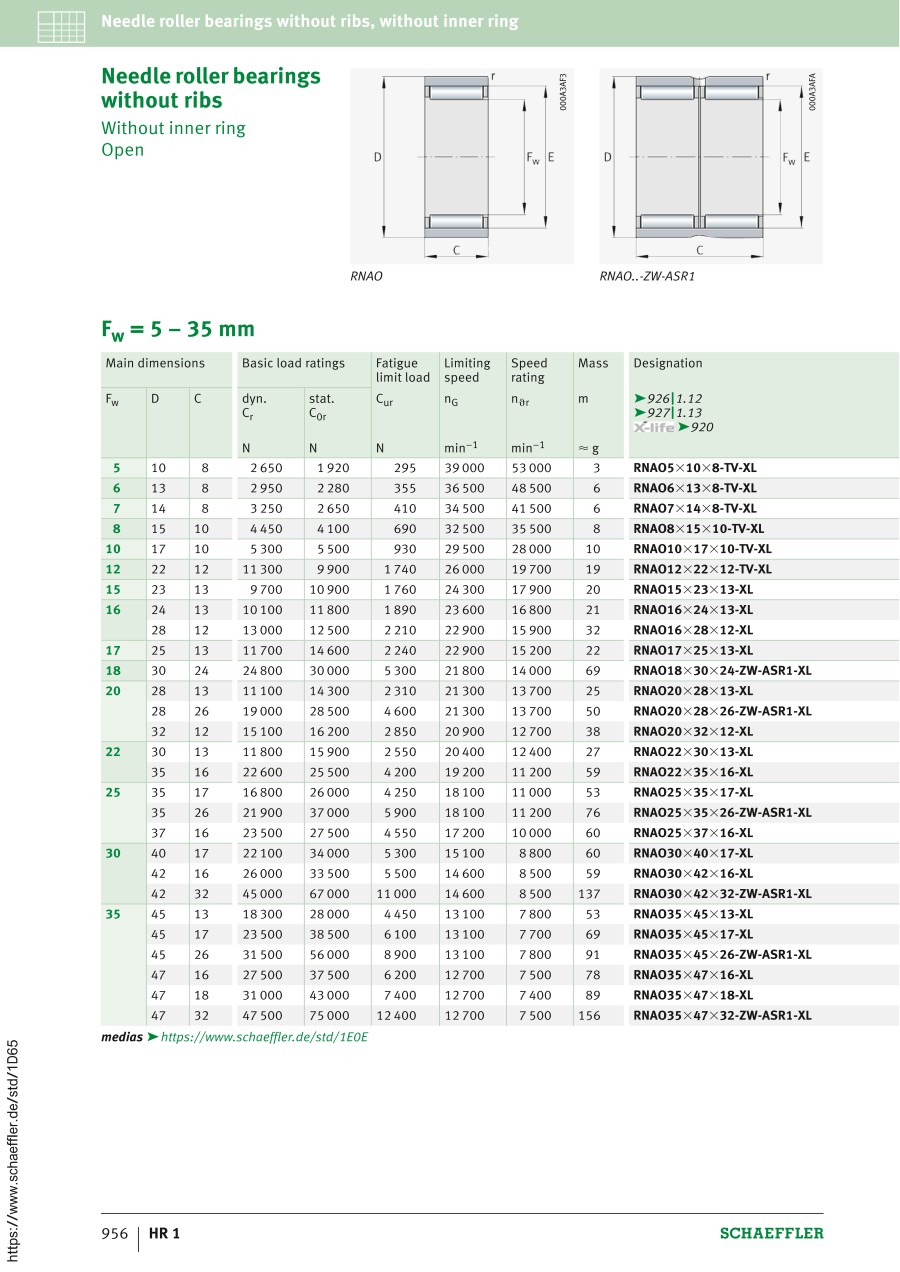Select designation RNAO5×10×8-TV-XL
Viewport: 900px width, 1272px height.
pos(695,468)
